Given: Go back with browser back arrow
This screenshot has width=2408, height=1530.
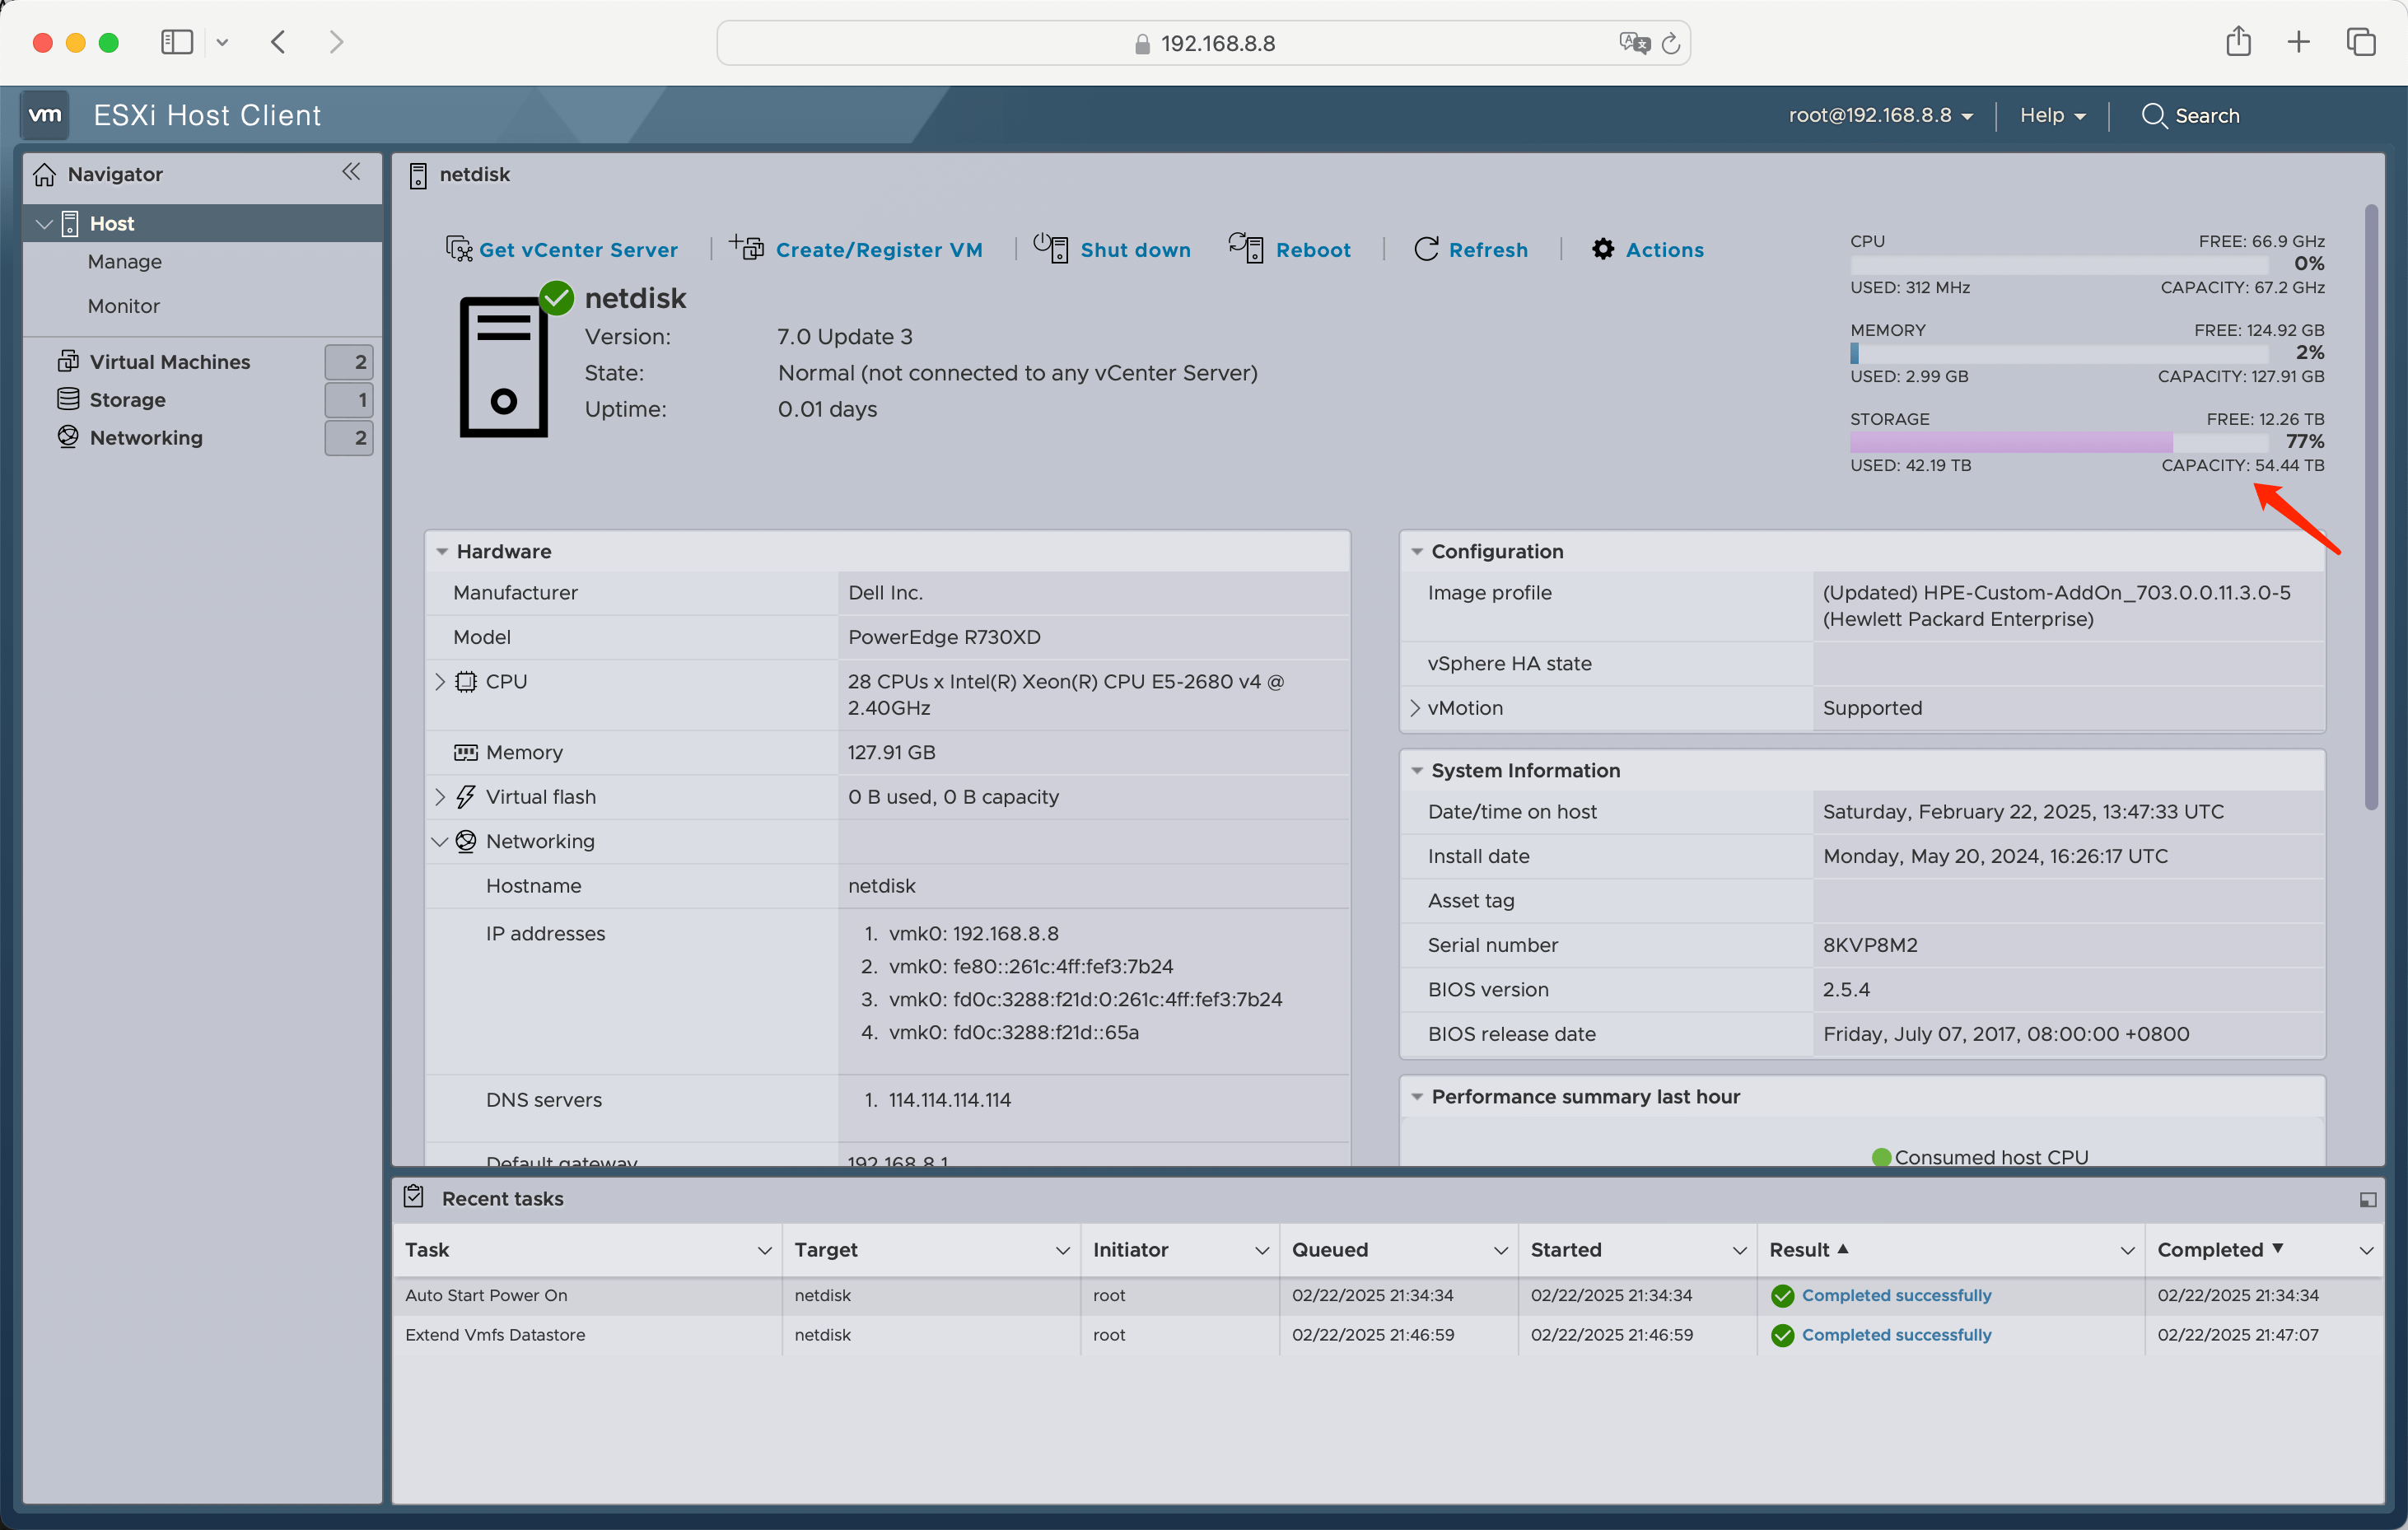Looking at the screenshot, I should click(x=279, y=42).
